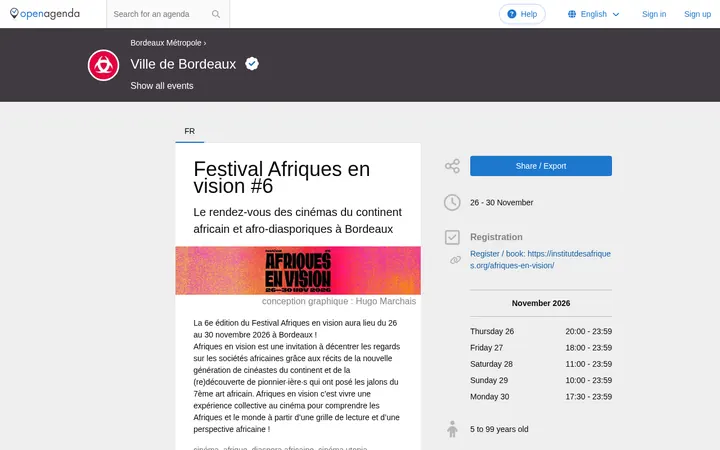The width and height of the screenshot is (720, 450).
Task: Click the search magnifier icon
Action: click(216, 14)
